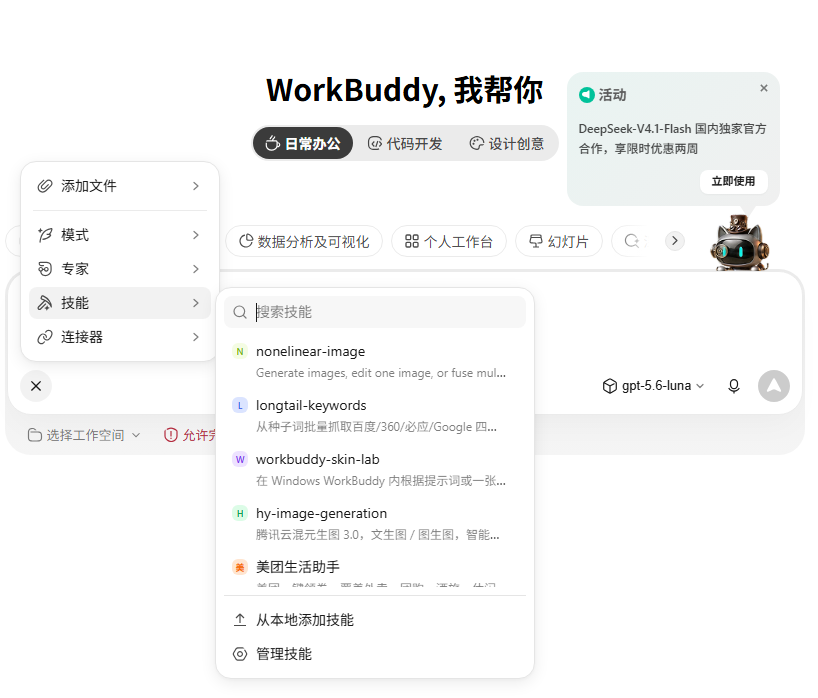Select the 技能 menu entry

click(119, 303)
